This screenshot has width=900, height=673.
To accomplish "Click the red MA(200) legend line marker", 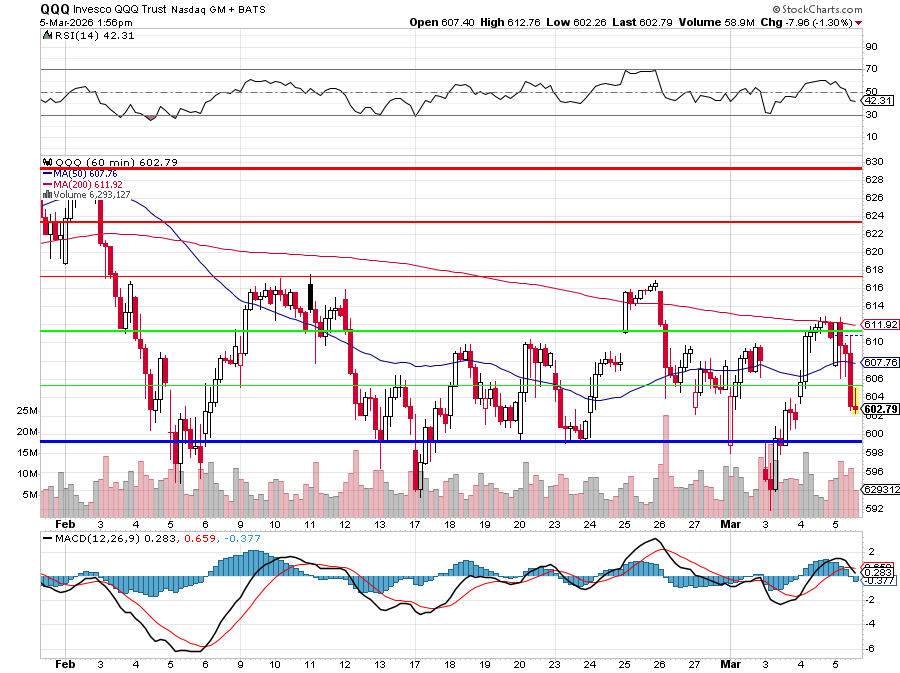I will tap(47, 184).
